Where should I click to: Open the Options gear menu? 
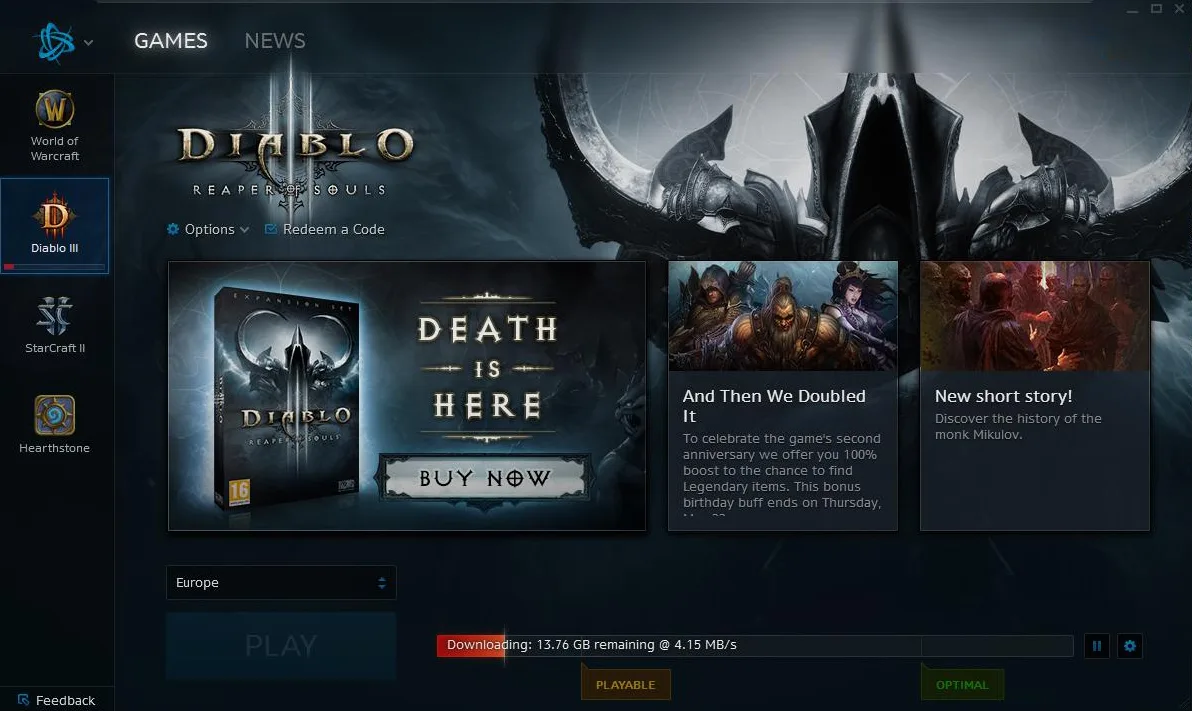(208, 230)
